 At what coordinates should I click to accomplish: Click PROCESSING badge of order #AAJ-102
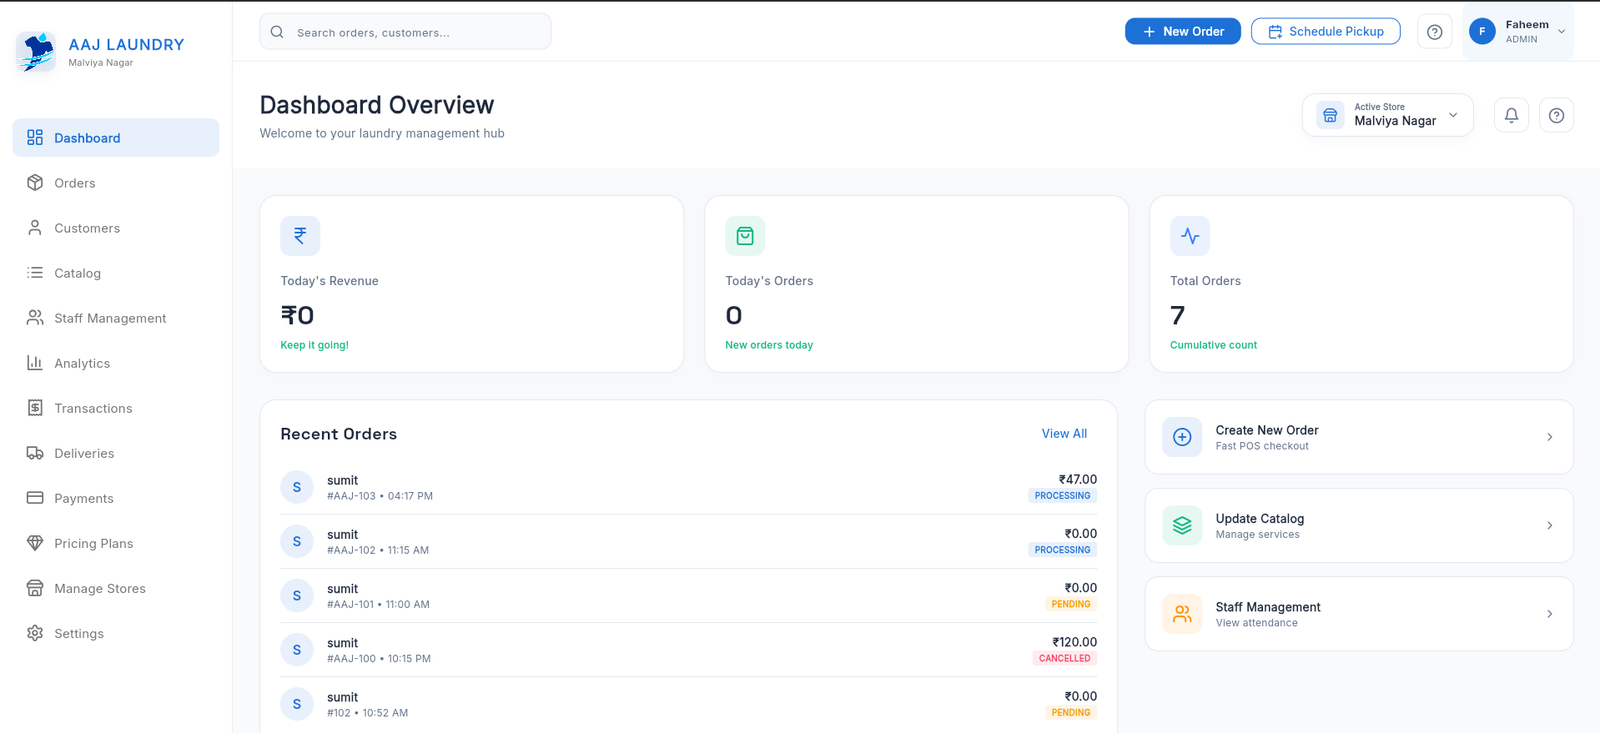[x=1062, y=550]
